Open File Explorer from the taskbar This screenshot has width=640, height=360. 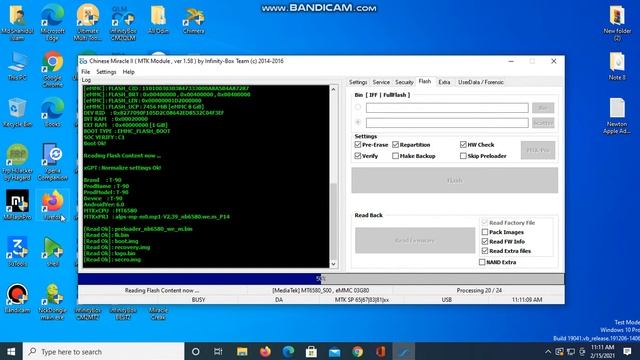click(242, 351)
